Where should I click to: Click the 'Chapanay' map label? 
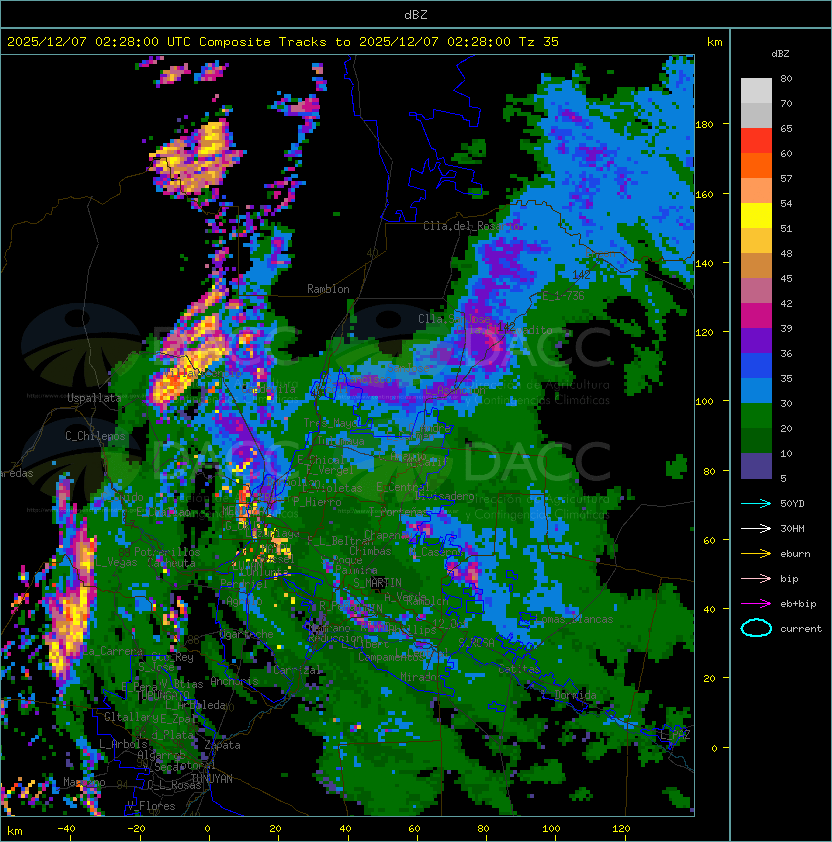pos(388,535)
